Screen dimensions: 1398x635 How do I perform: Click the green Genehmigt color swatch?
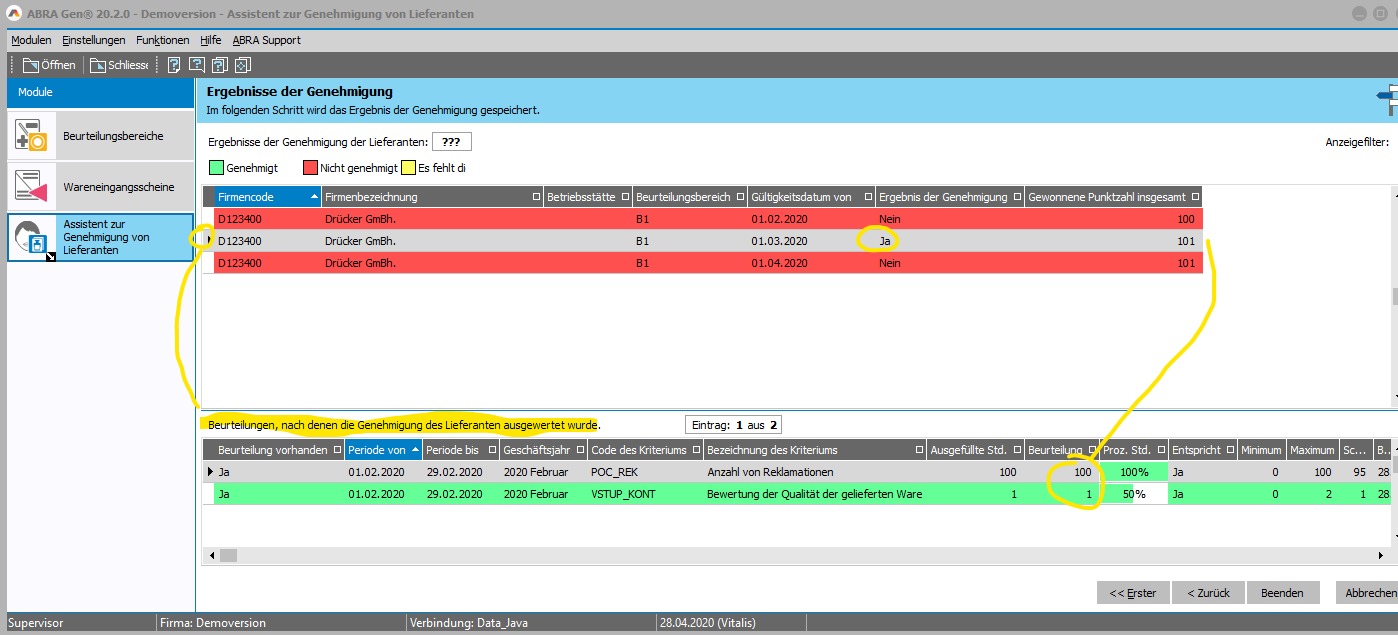click(216, 168)
